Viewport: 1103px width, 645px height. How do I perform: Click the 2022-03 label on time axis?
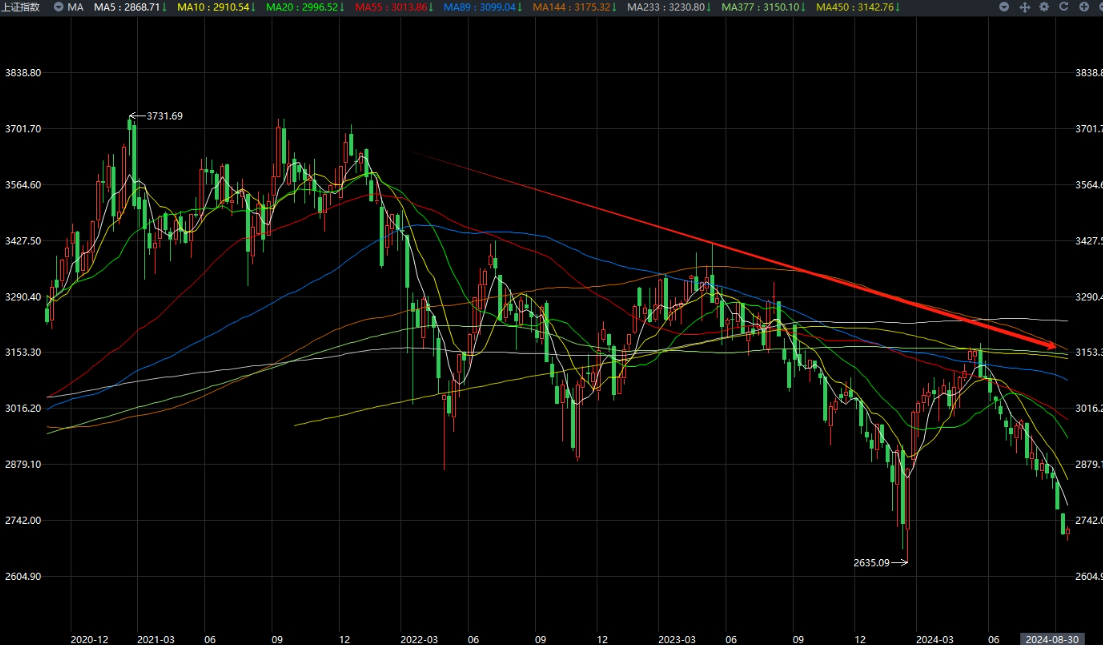418,638
